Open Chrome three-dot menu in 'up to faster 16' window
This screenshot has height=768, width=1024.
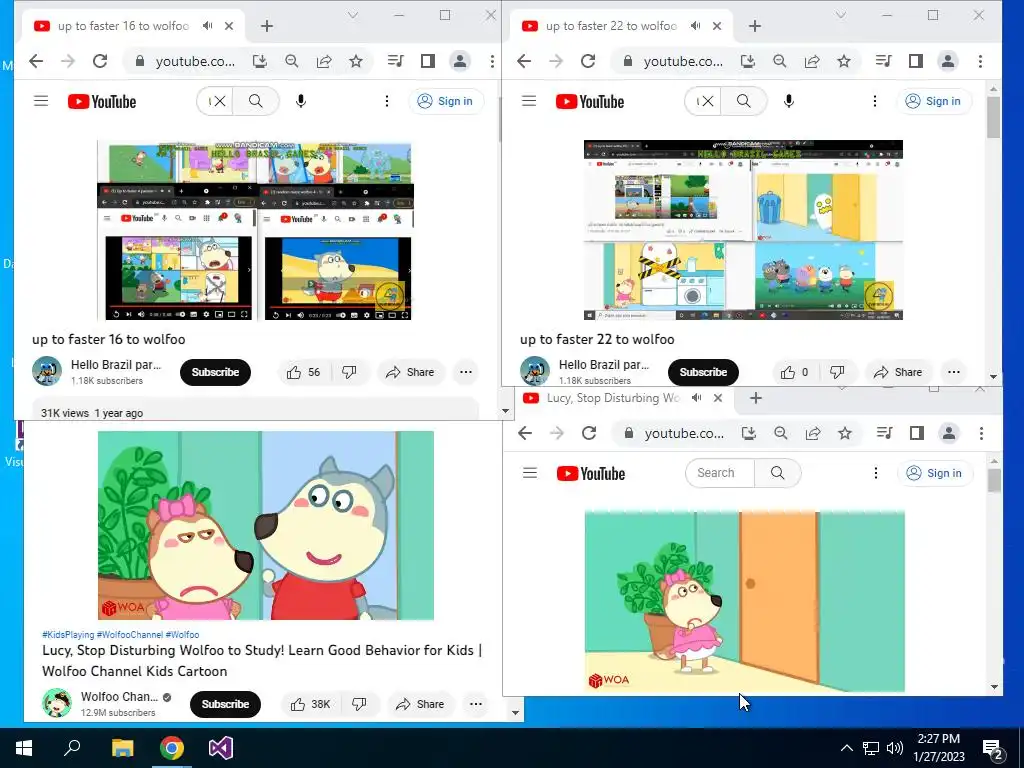pyautogui.click(x=492, y=61)
